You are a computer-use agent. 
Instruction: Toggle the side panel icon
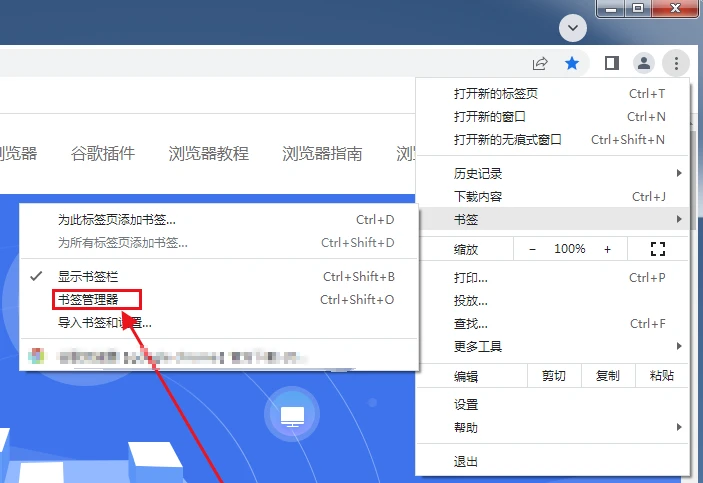pos(612,63)
